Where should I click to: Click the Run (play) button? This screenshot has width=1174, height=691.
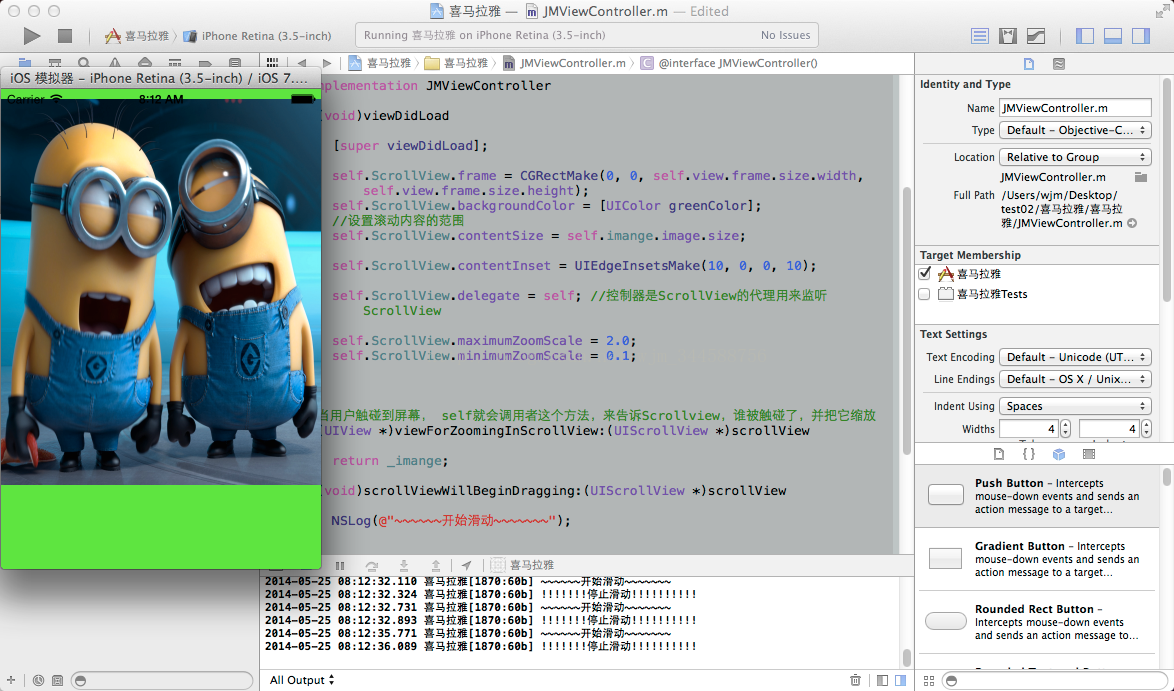point(31,35)
